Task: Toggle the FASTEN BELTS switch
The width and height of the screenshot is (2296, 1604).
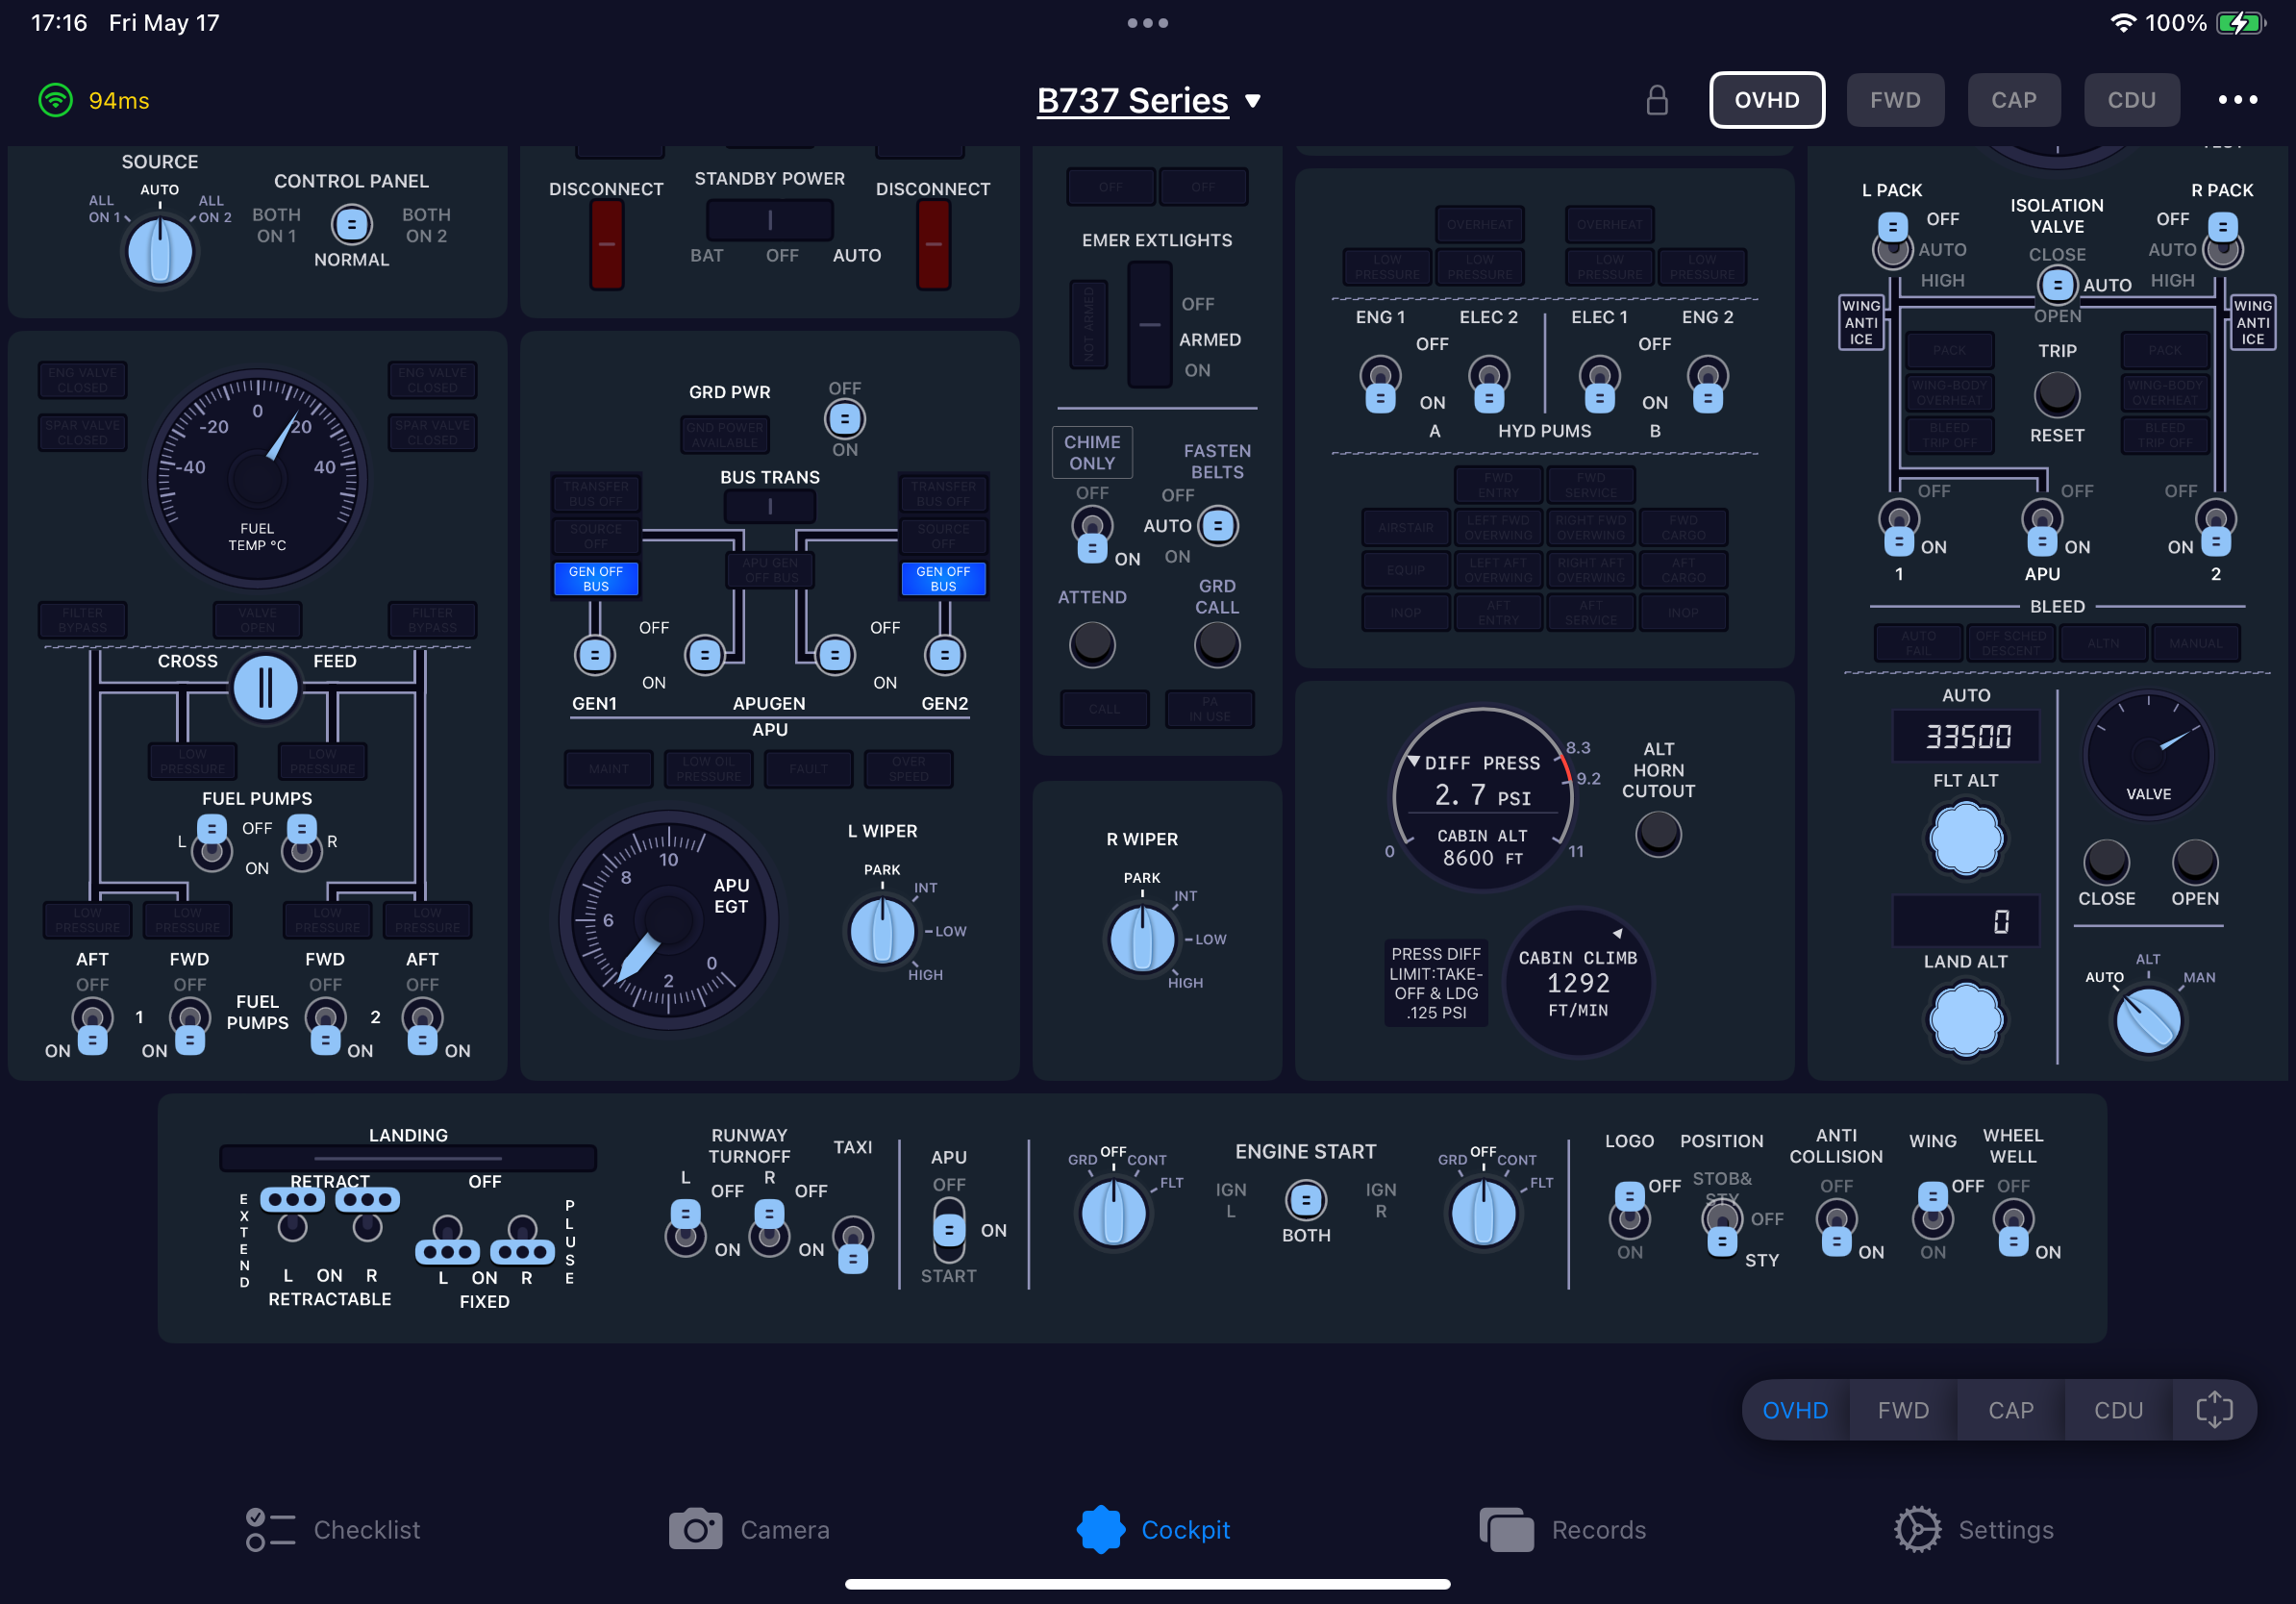Action: coord(1218,525)
